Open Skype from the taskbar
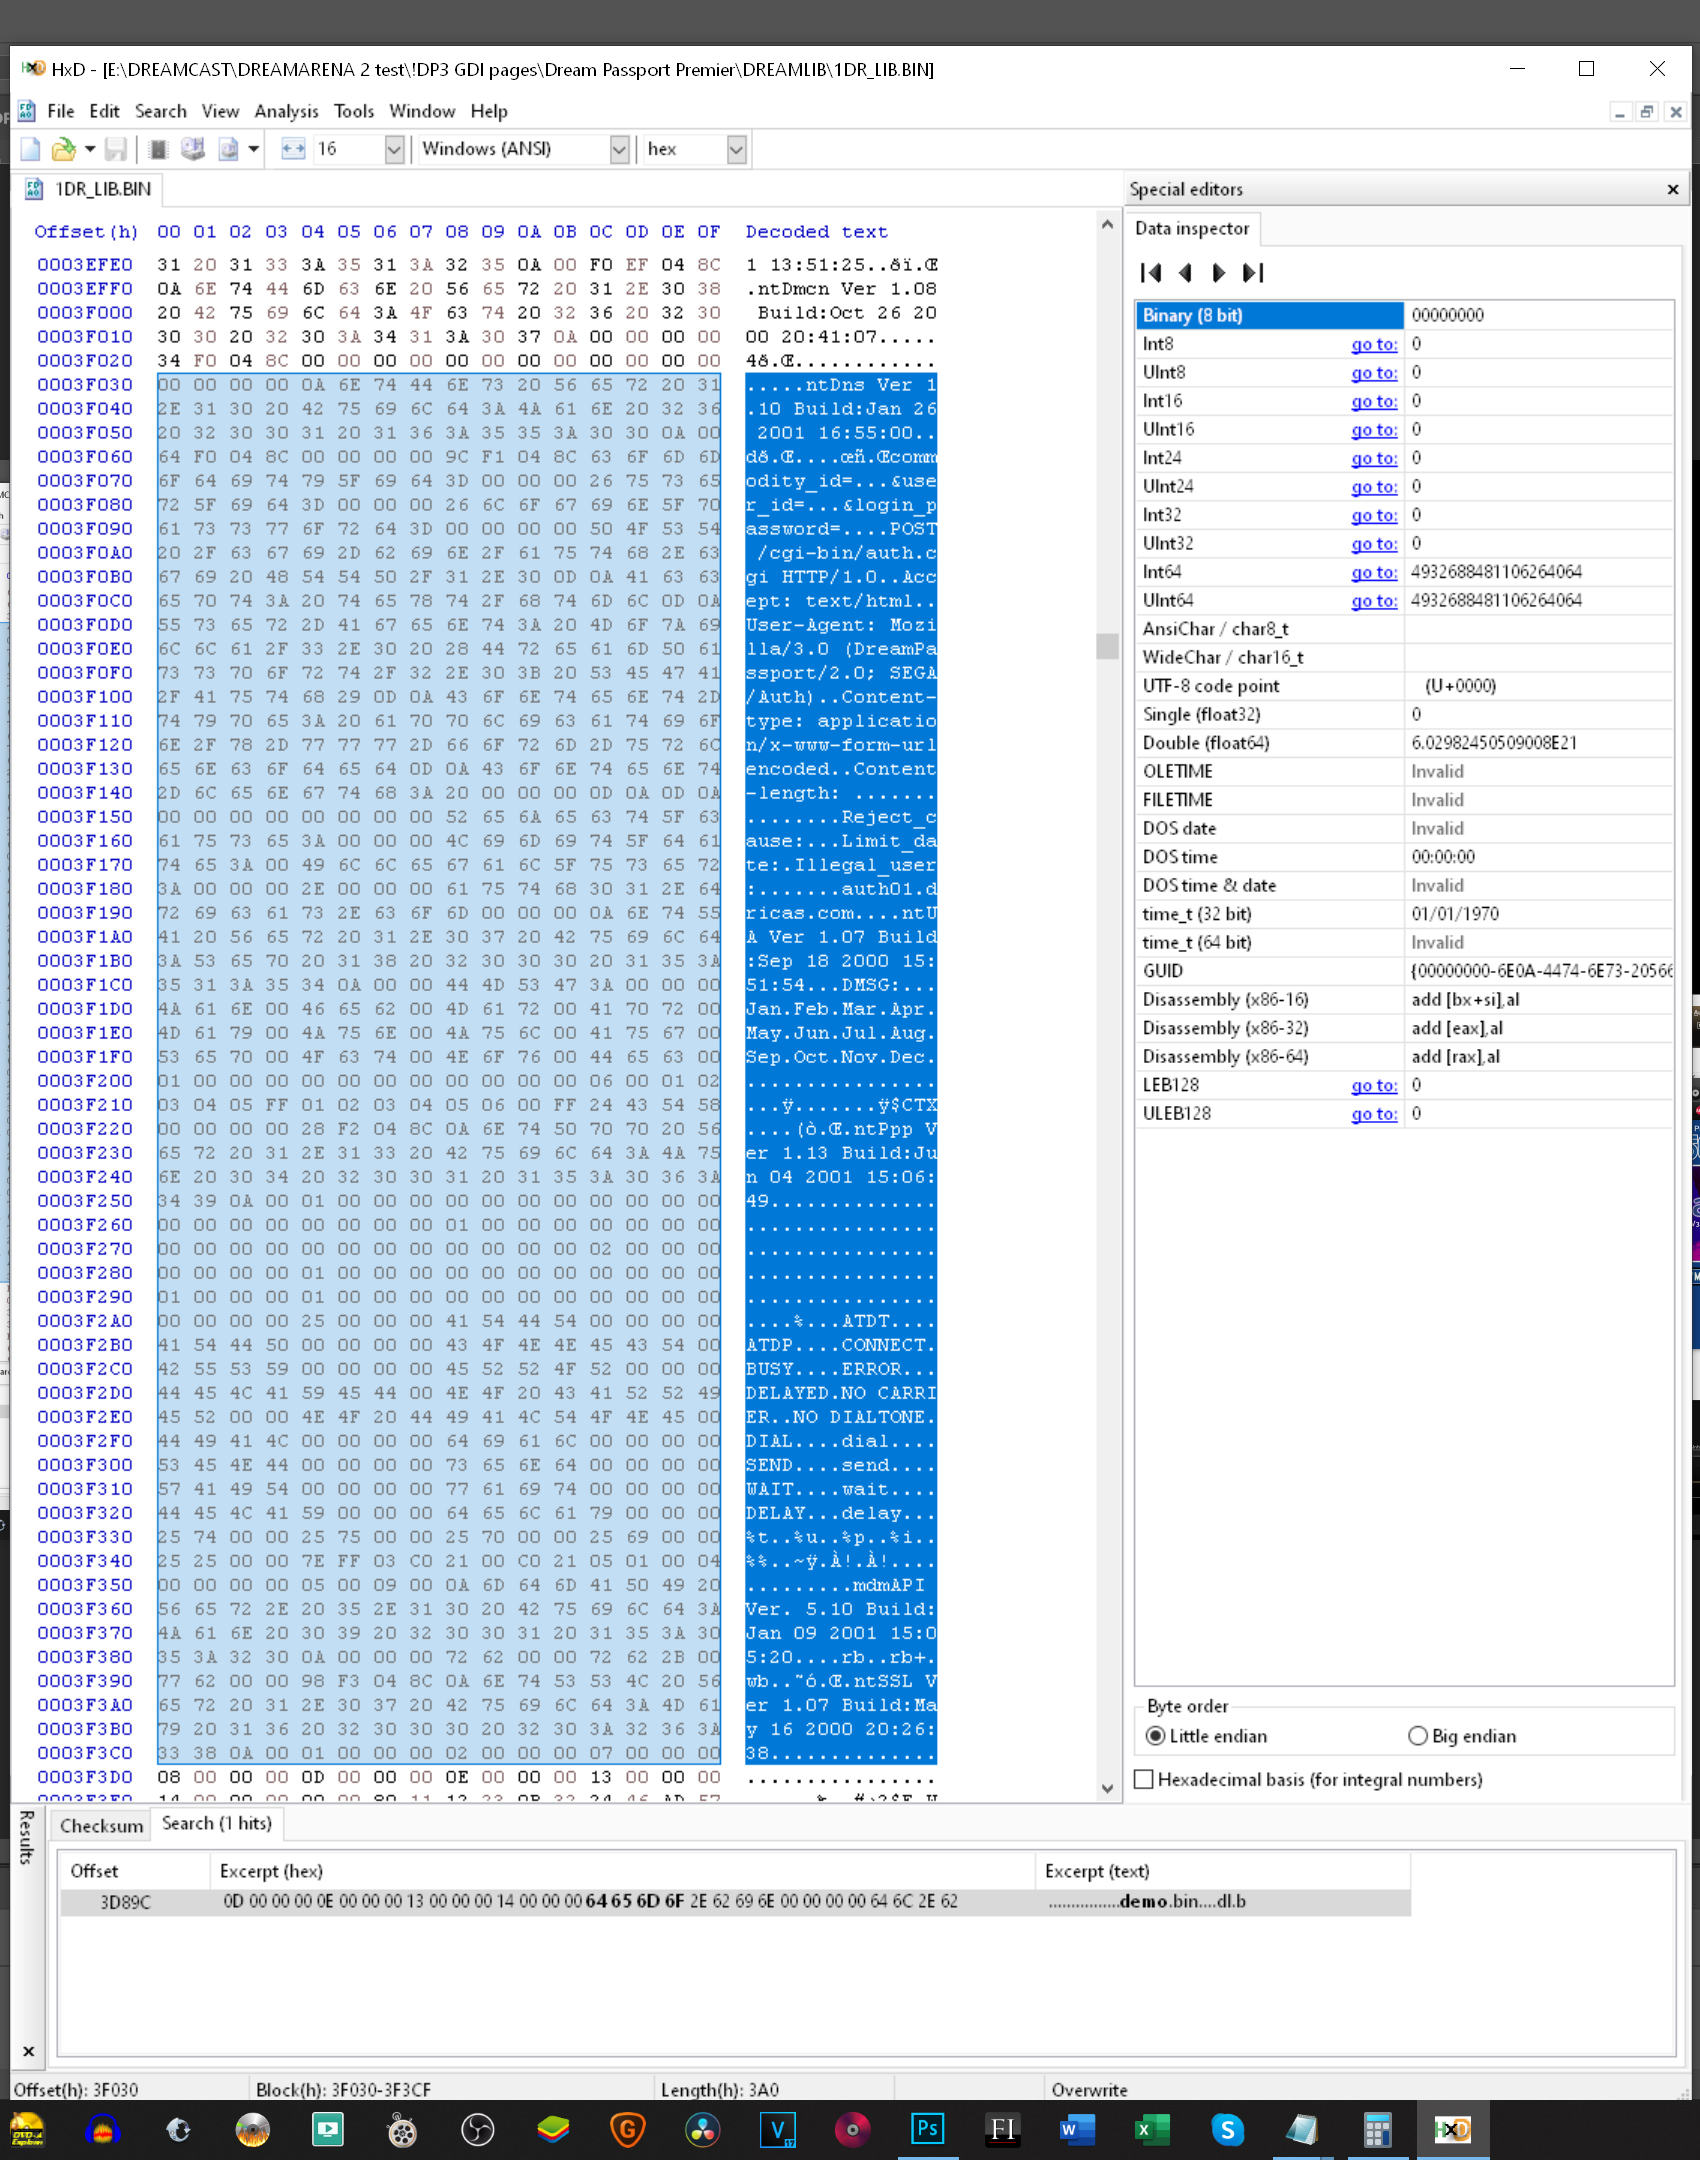Image resolution: width=1700 pixels, height=2160 pixels. (1227, 2130)
